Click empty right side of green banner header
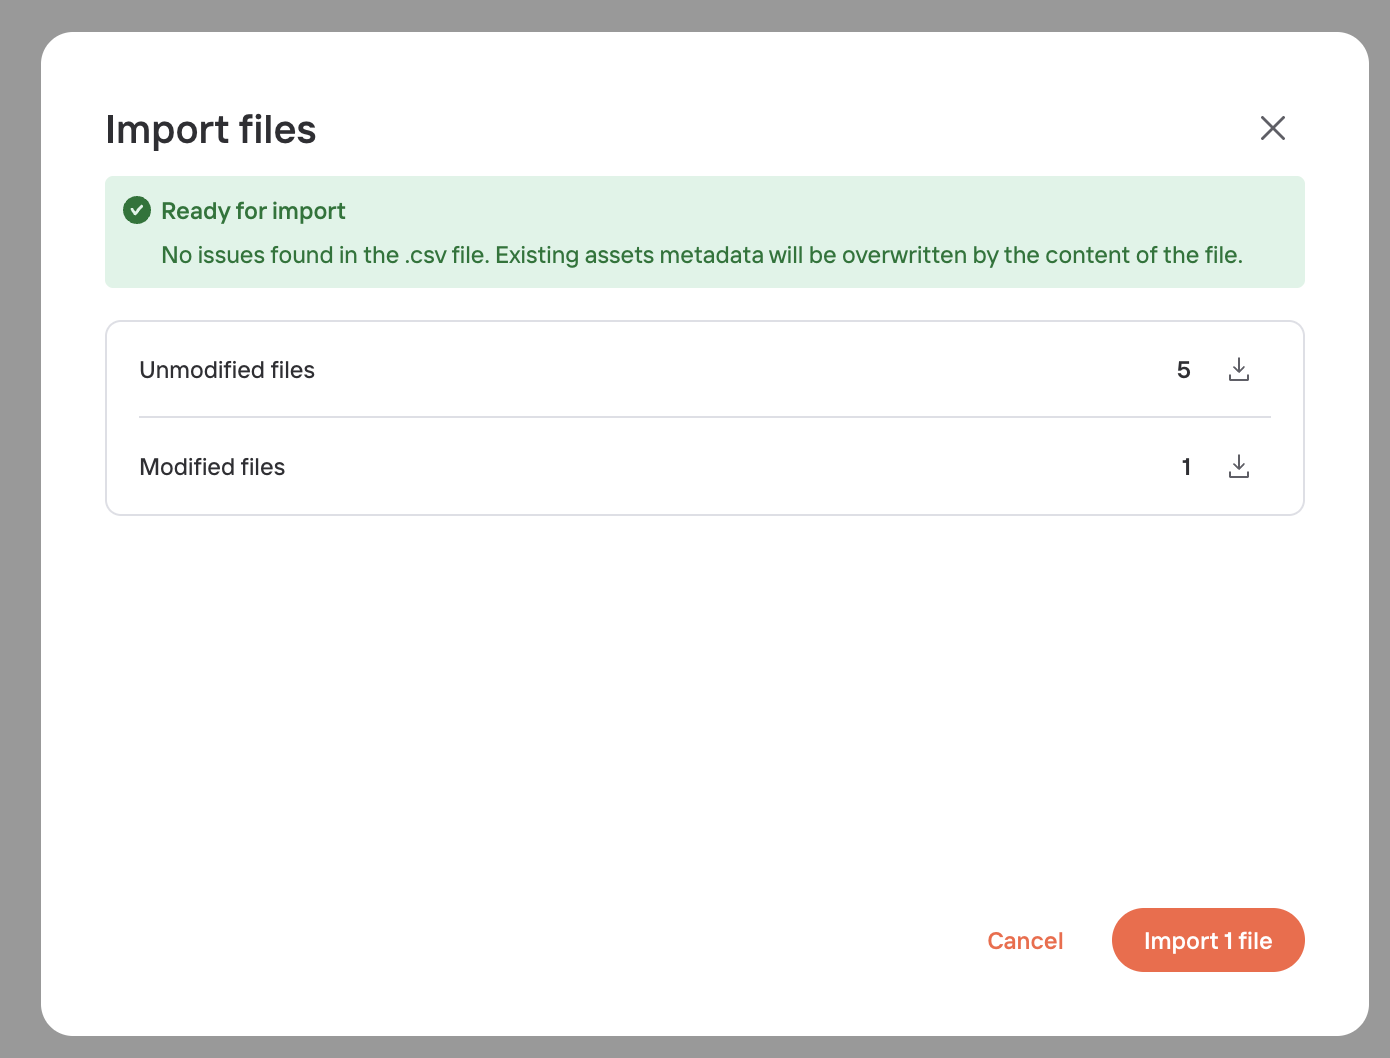The image size is (1390, 1058). coord(900,211)
